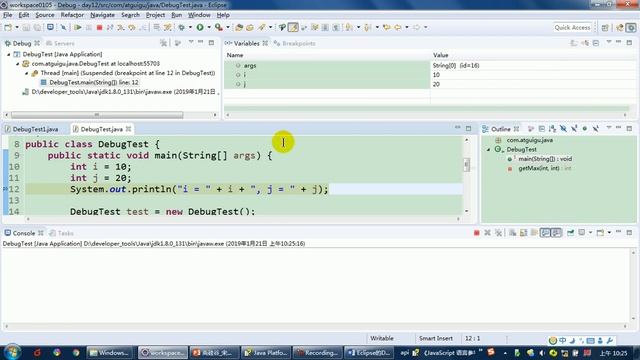Click the green Run toolbar button
Viewport: 640px width, 360px height.
[x=200, y=27]
